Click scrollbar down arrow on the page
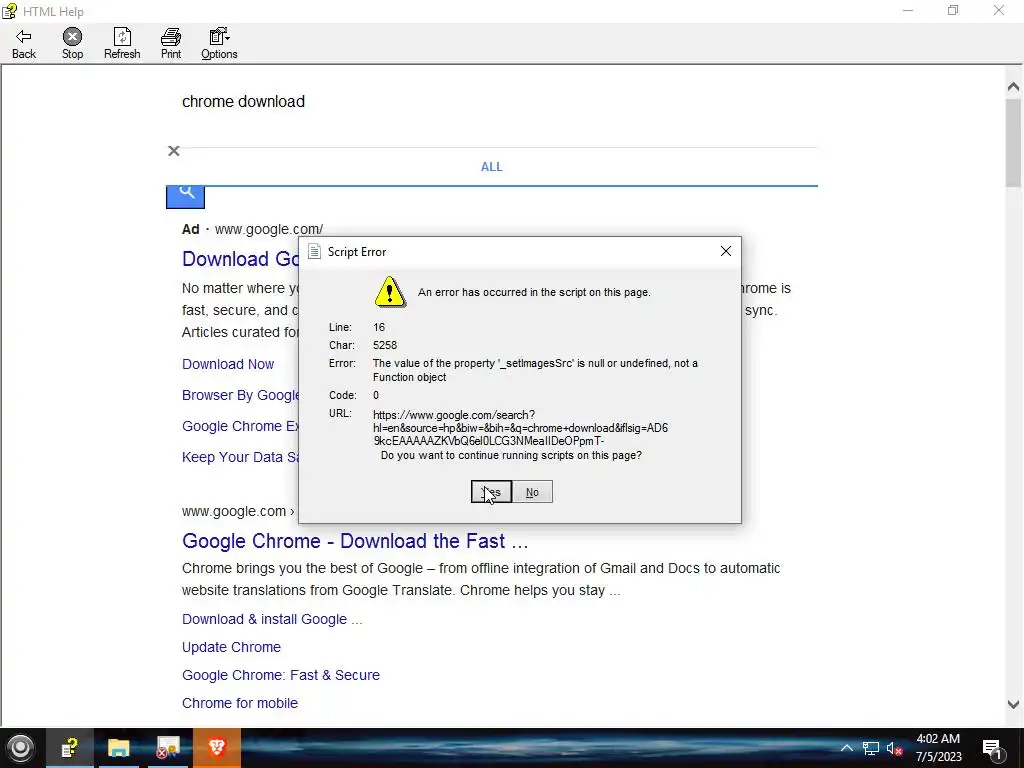The height and width of the screenshot is (768, 1024). click(x=1013, y=704)
